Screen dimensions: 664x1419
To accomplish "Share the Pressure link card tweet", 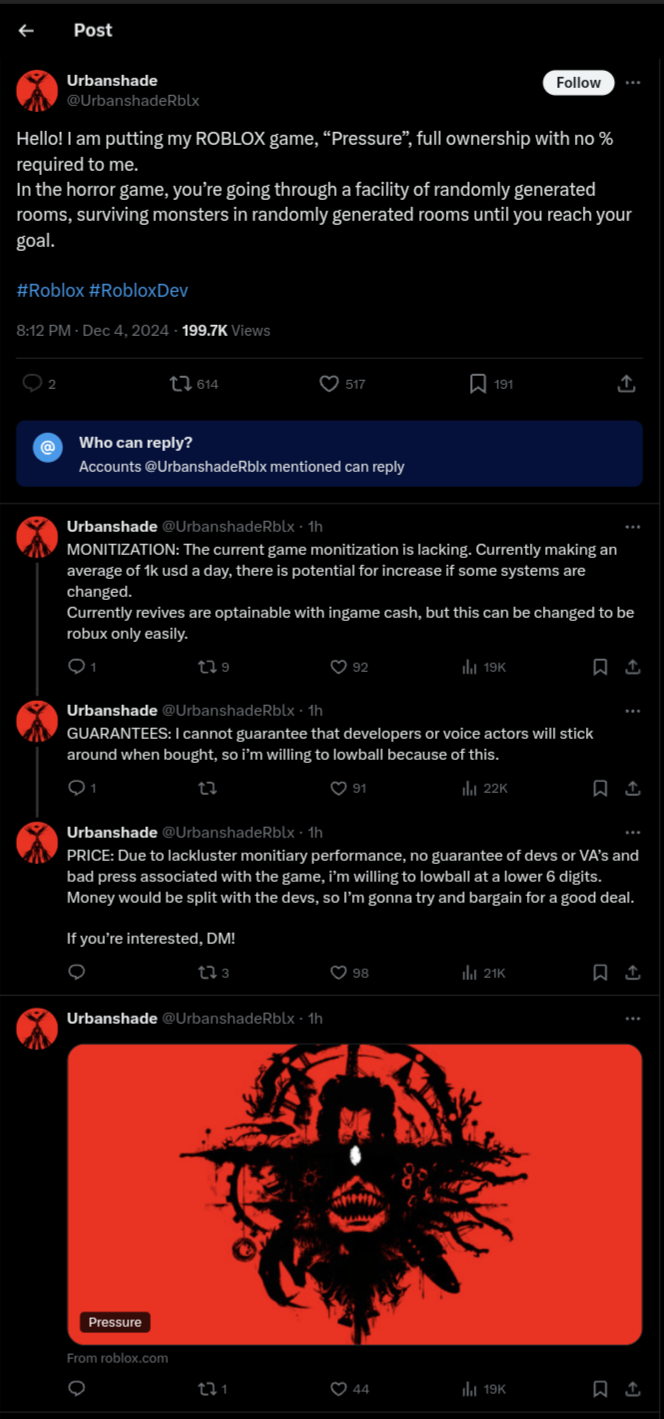I will click(x=632, y=1388).
